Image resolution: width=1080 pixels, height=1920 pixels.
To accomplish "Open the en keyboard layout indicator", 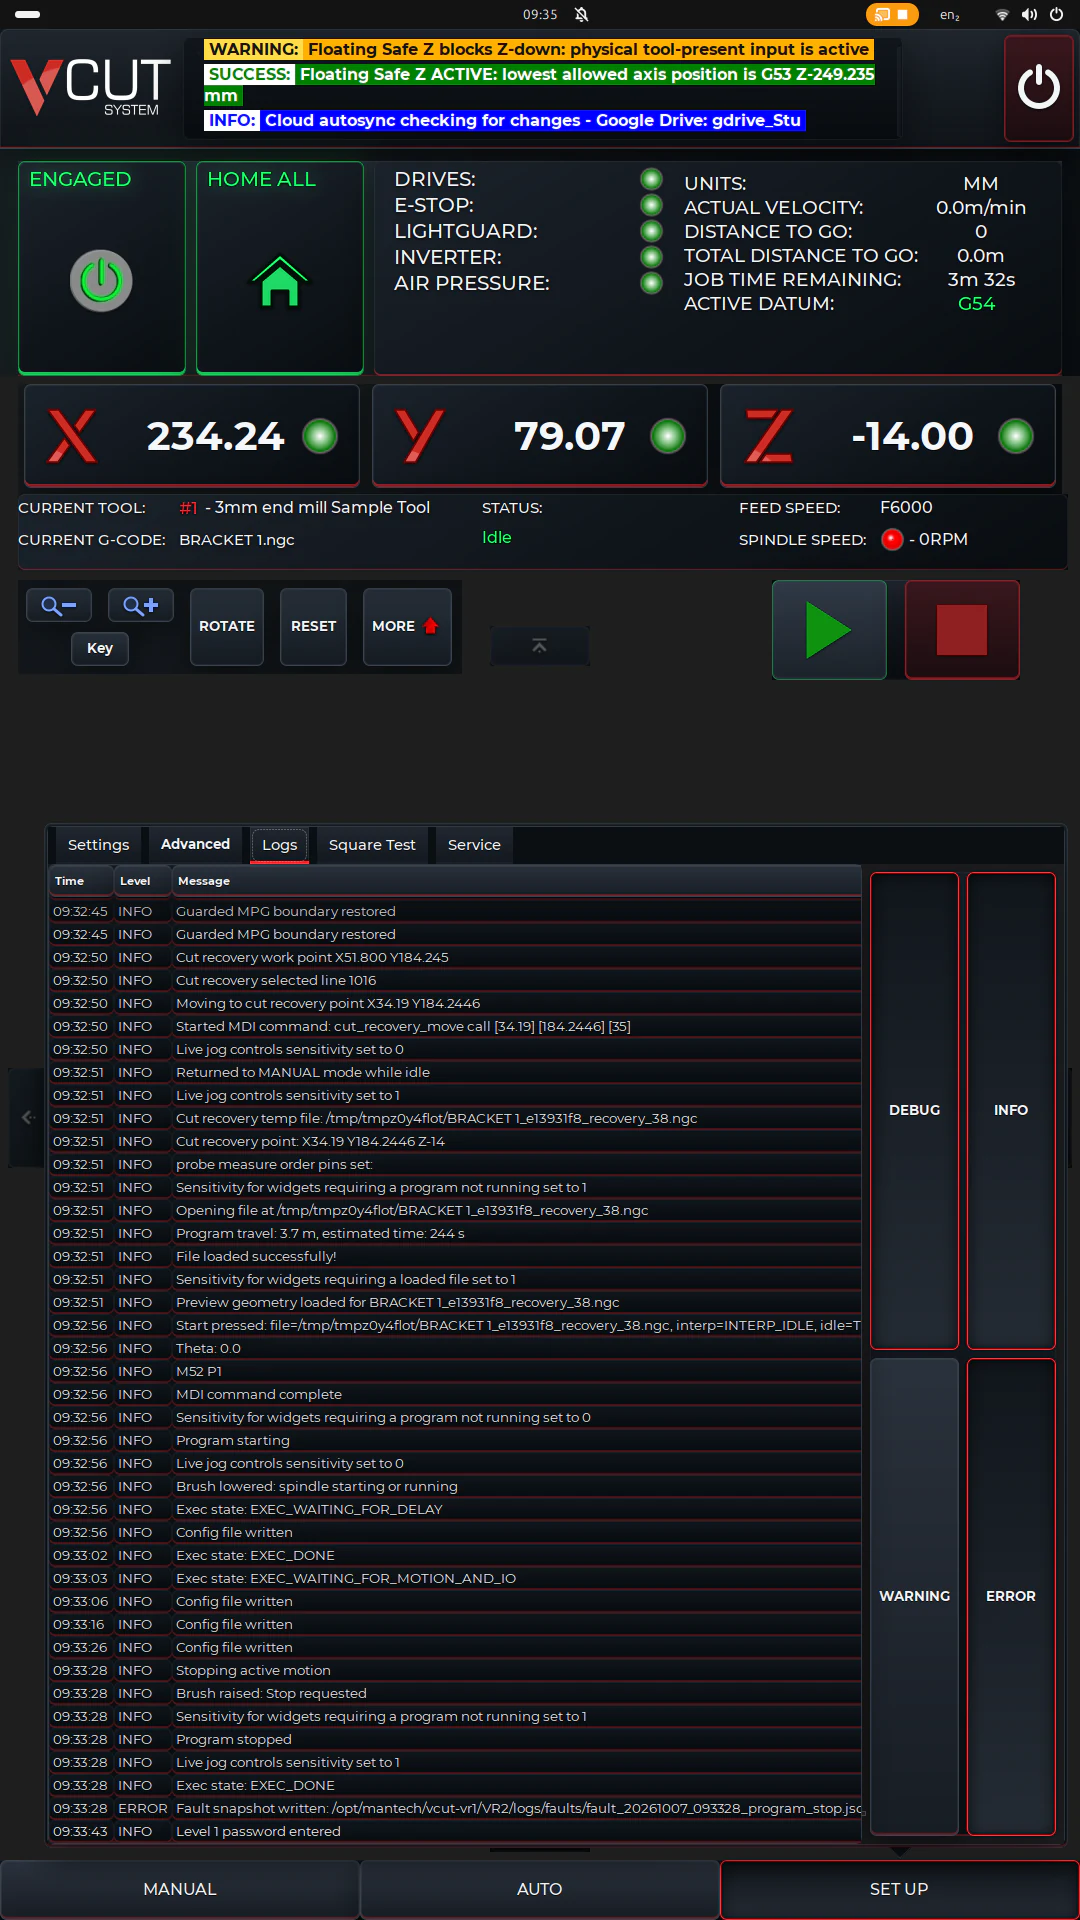I will point(949,15).
